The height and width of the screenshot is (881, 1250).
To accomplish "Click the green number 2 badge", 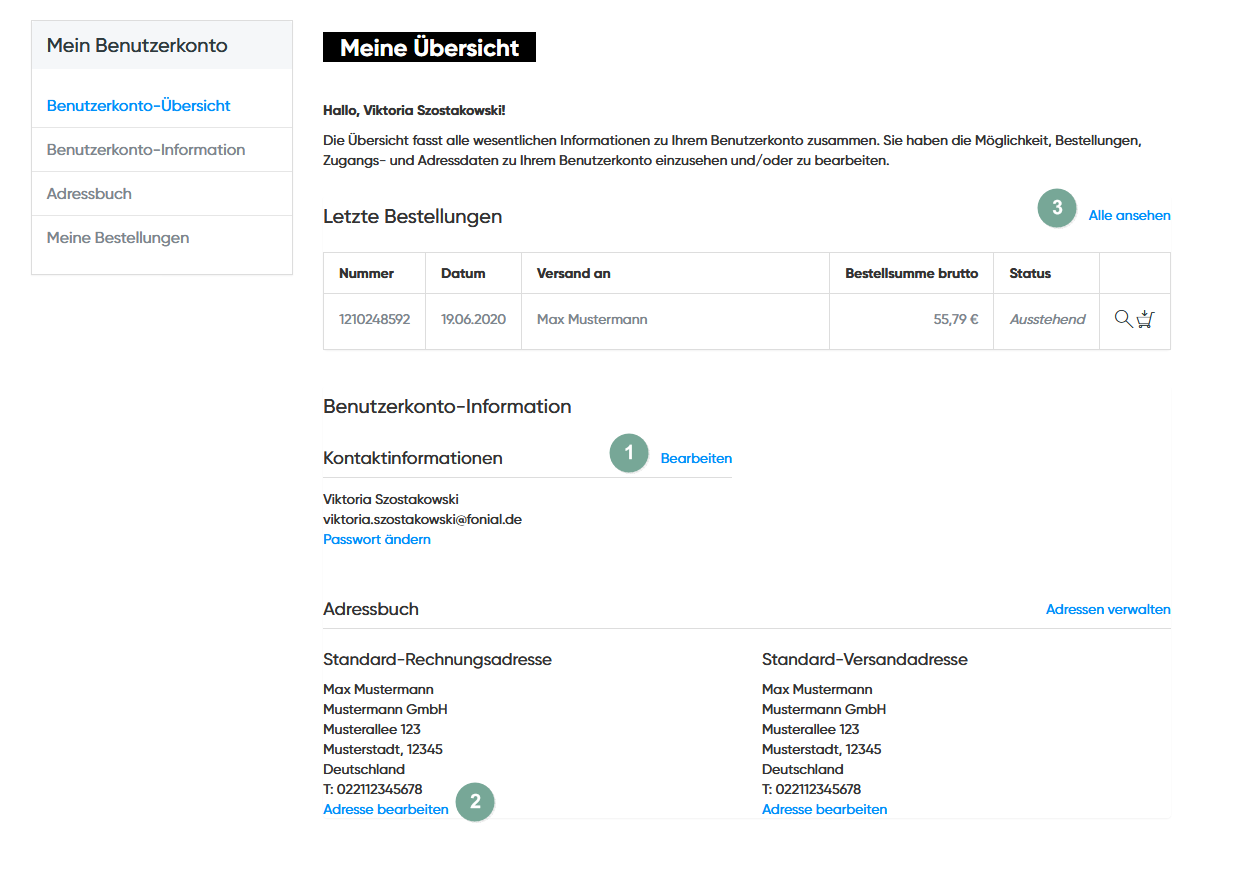I will [475, 802].
